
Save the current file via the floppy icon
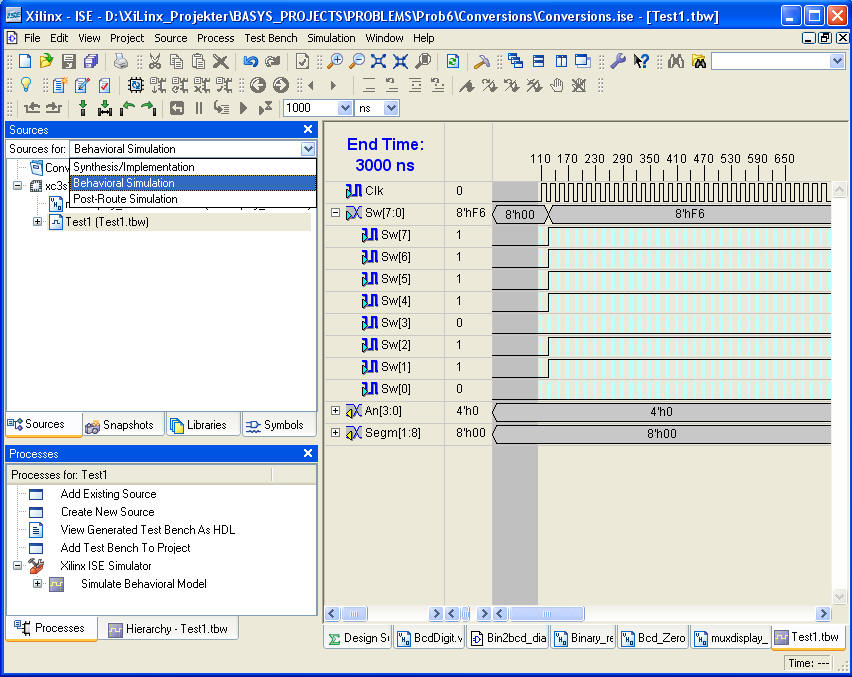[x=68, y=61]
